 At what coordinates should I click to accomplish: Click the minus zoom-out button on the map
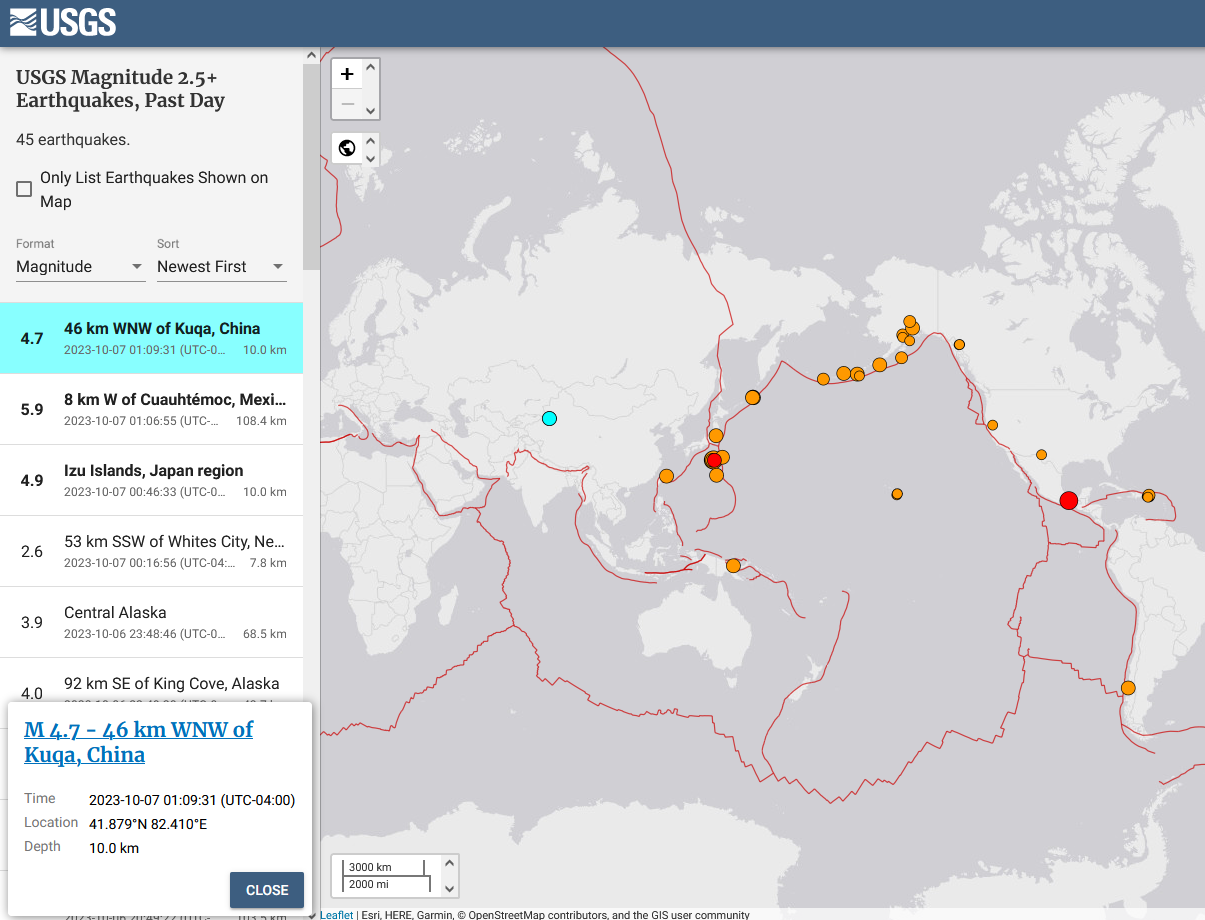[x=347, y=103]
